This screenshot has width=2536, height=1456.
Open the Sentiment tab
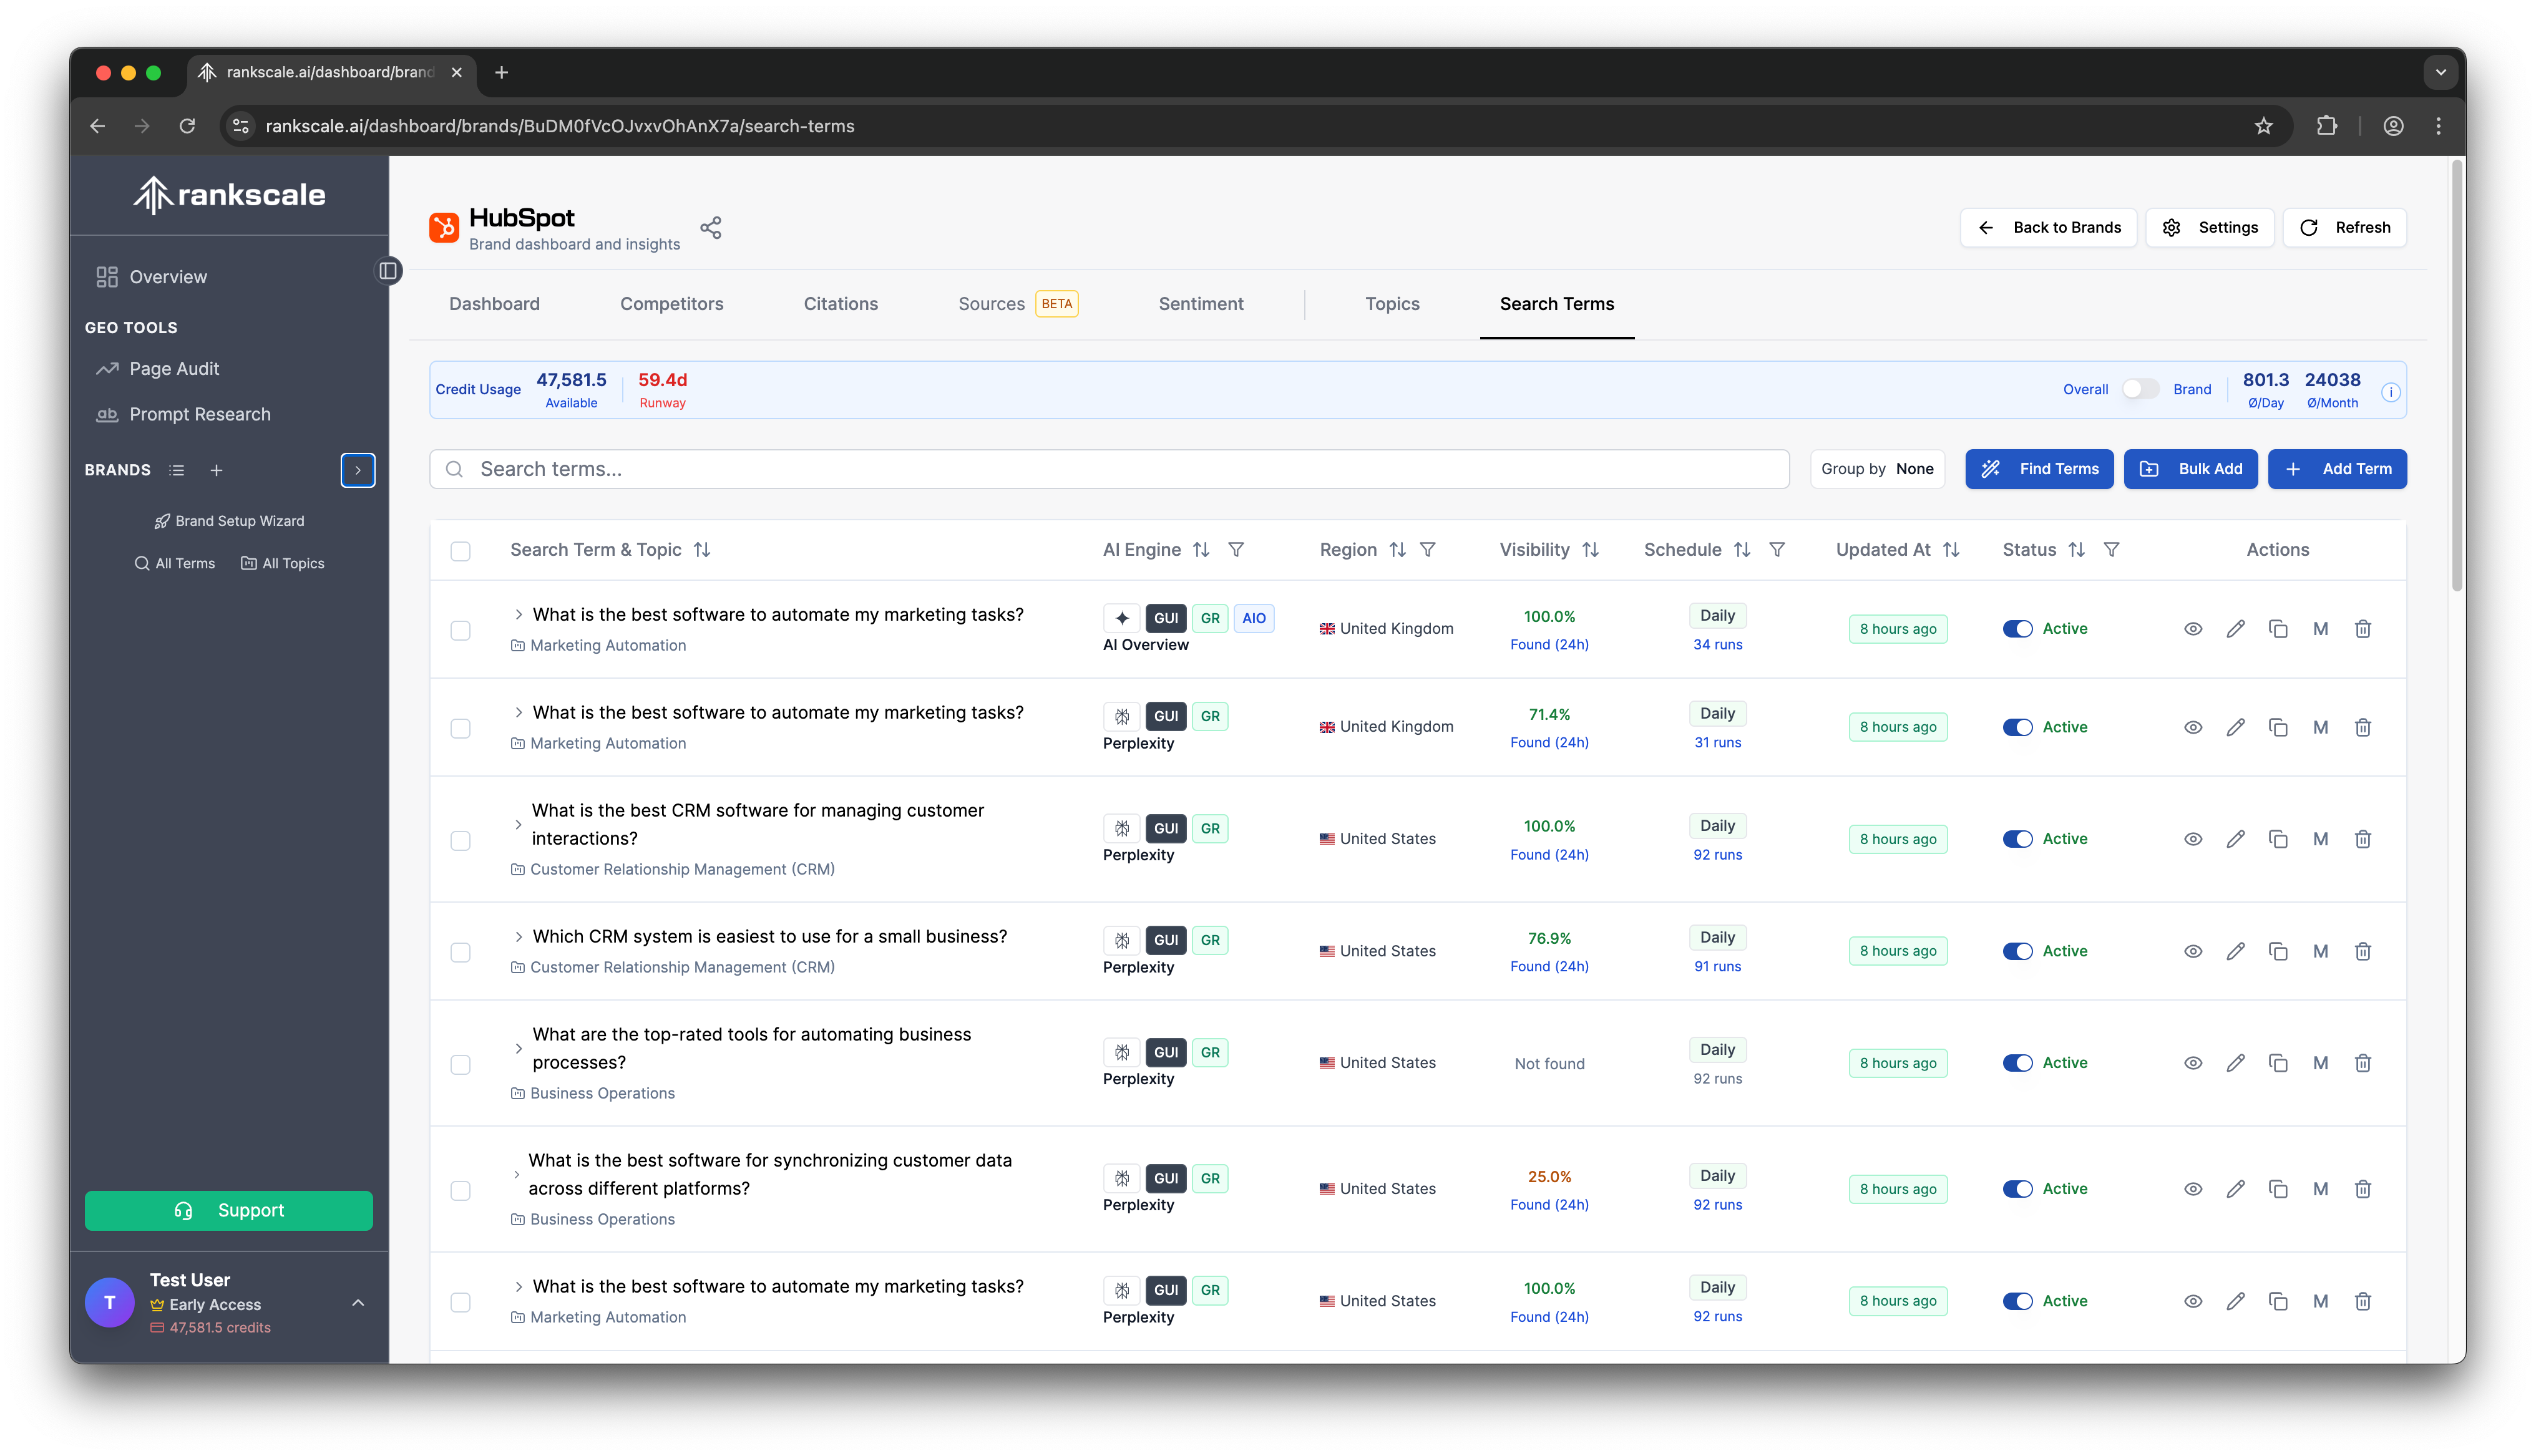[1200, 304]
